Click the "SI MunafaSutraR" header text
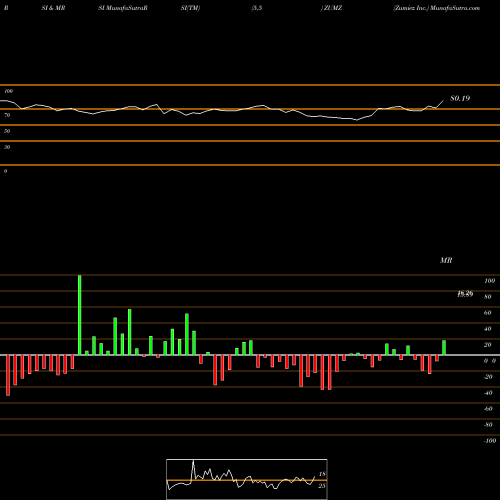This screenshot has width=500, height=500. pyautogui.click(x=123, y=8)
